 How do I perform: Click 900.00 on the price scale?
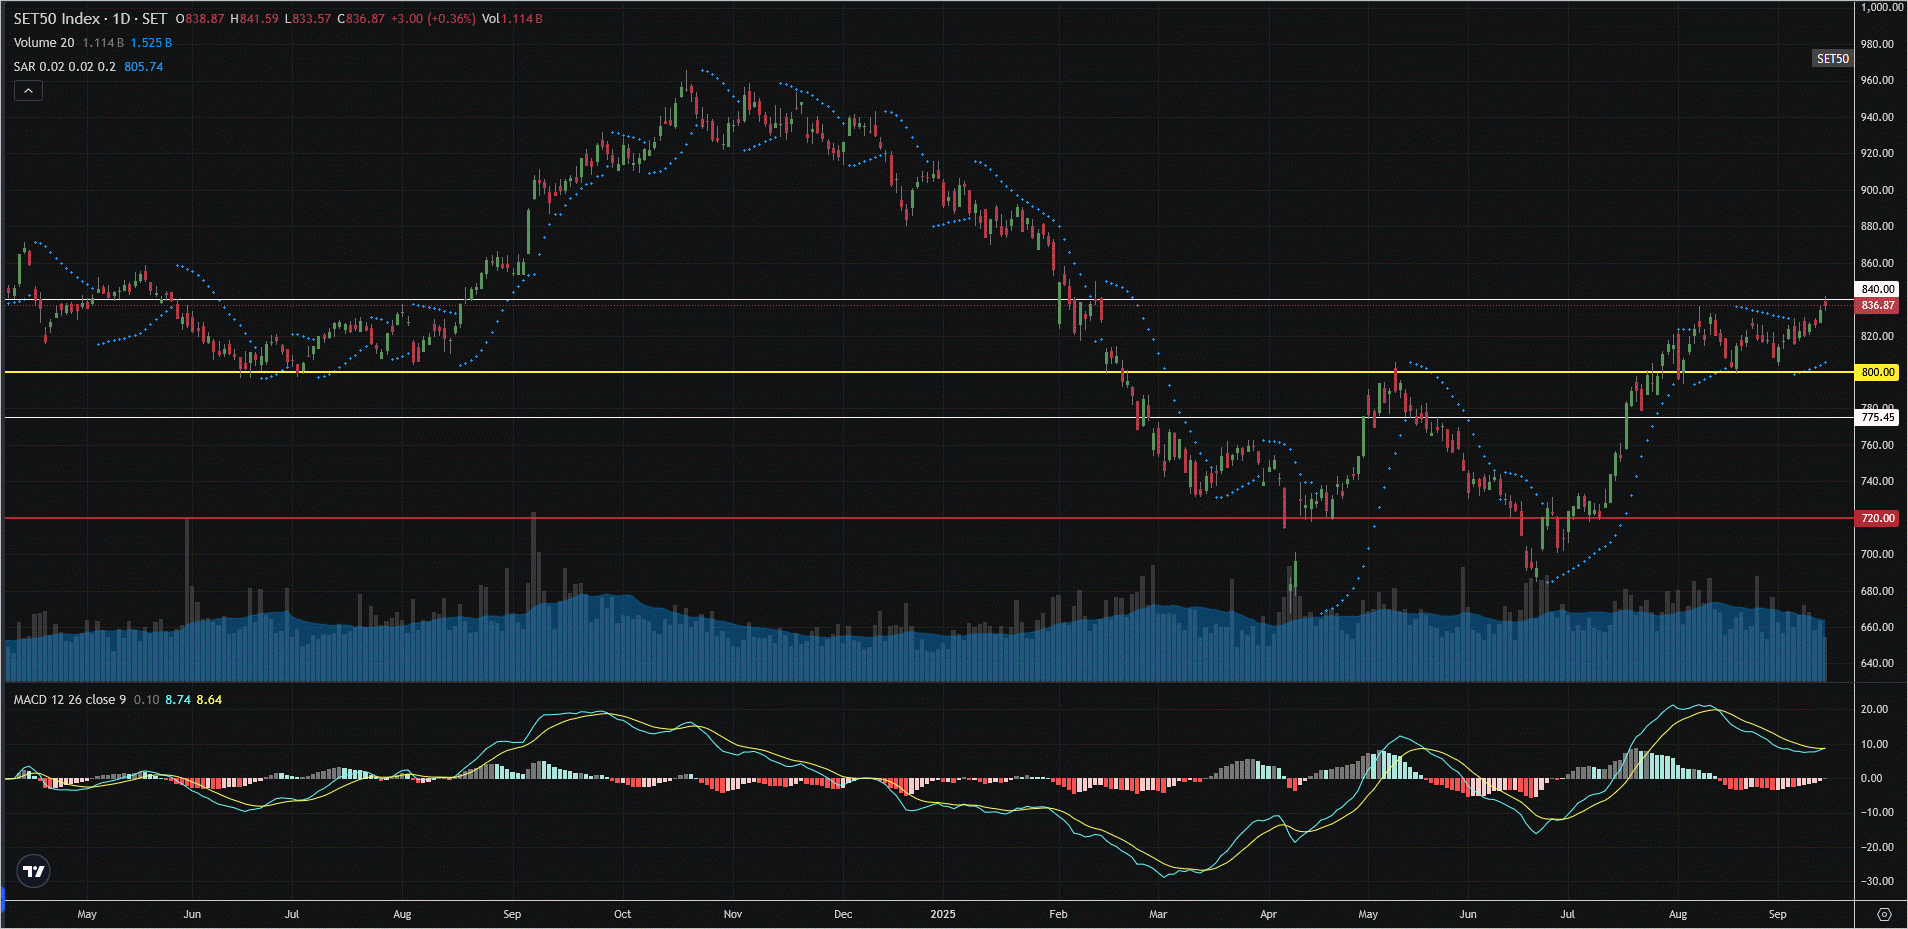[1877, 190]
